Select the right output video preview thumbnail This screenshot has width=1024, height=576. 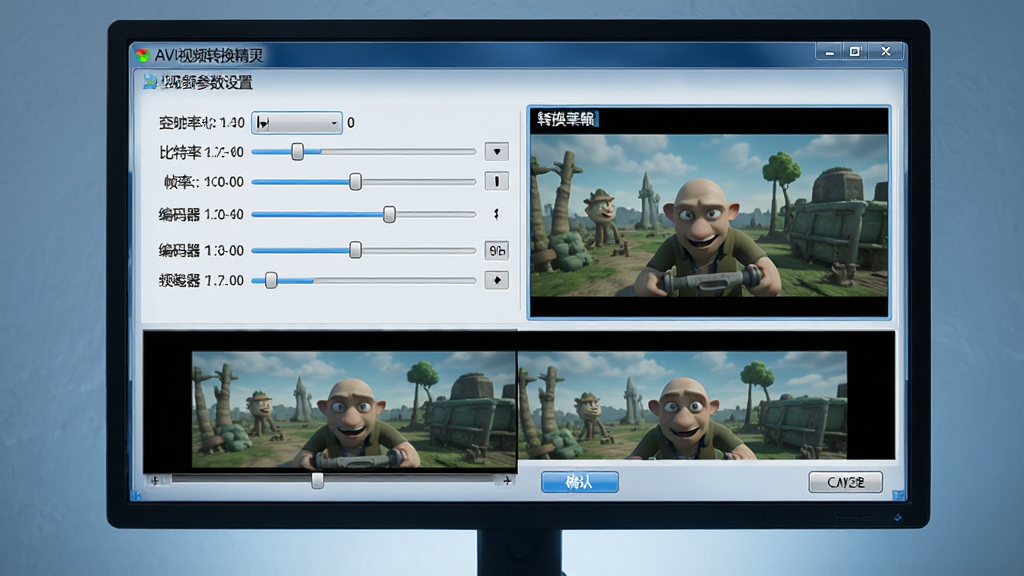[682, 406]
